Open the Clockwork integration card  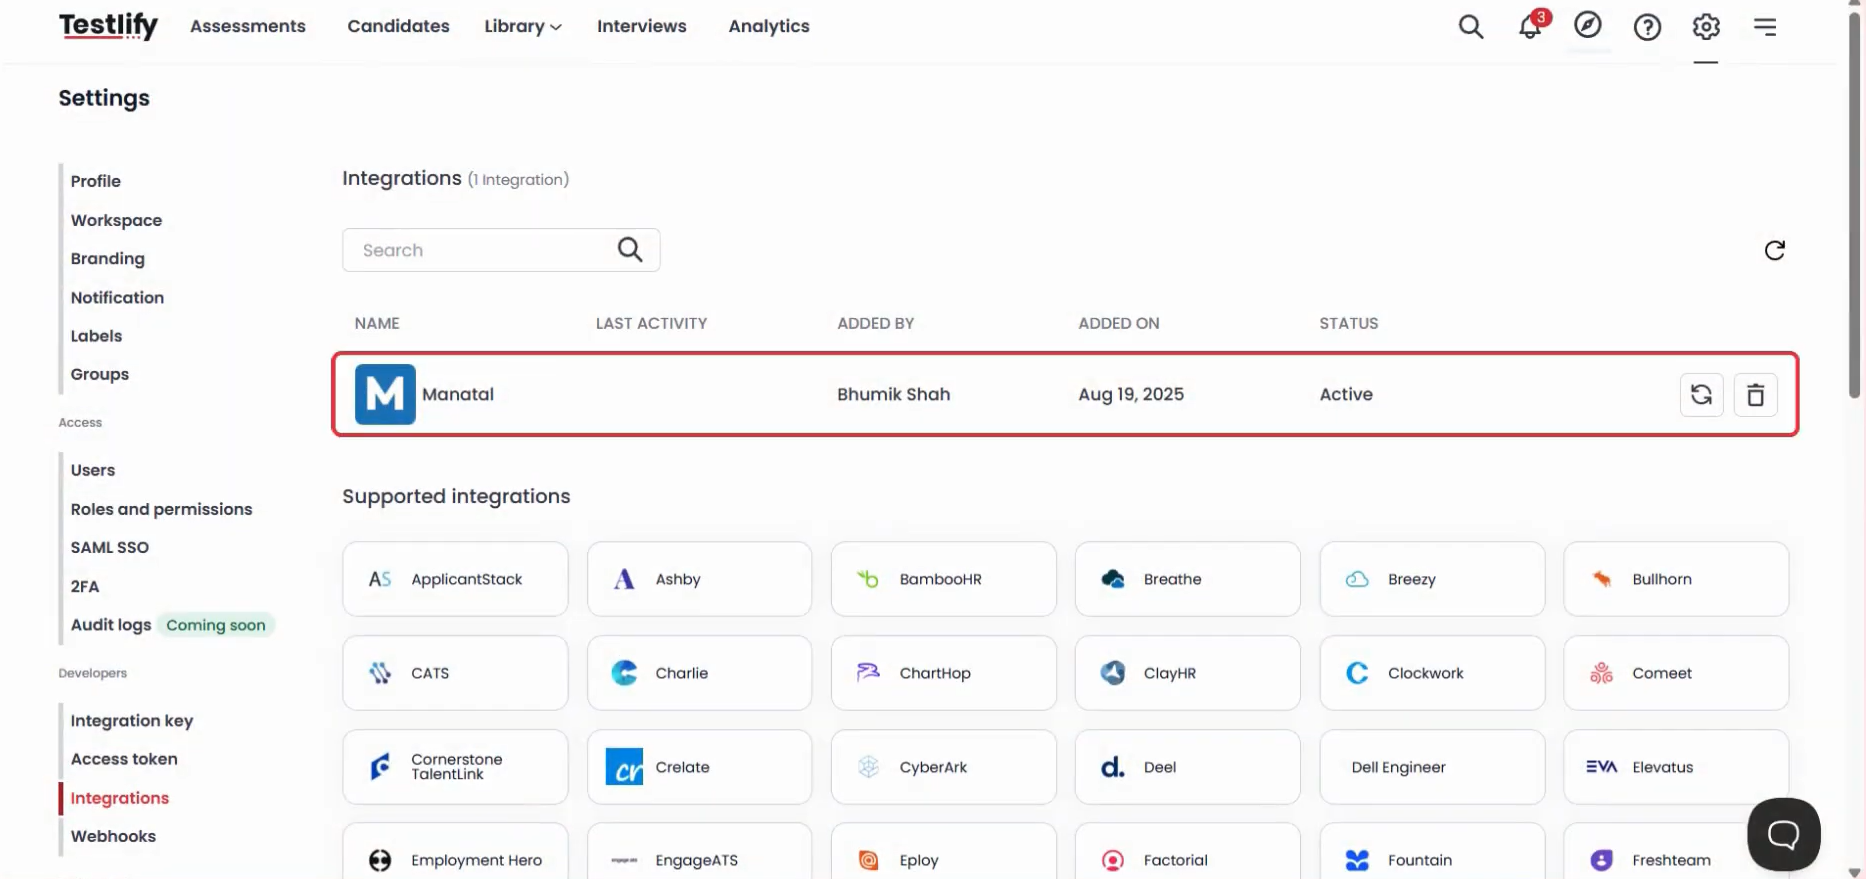point(1432,673)
